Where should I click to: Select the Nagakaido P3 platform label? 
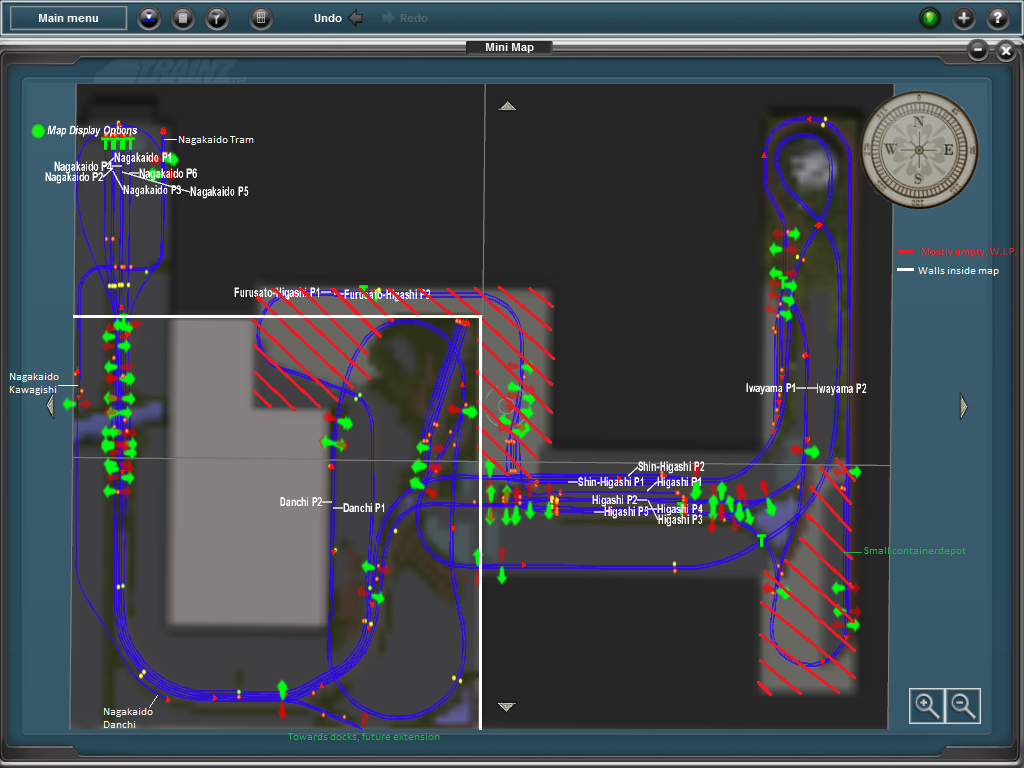click(152, 191)
